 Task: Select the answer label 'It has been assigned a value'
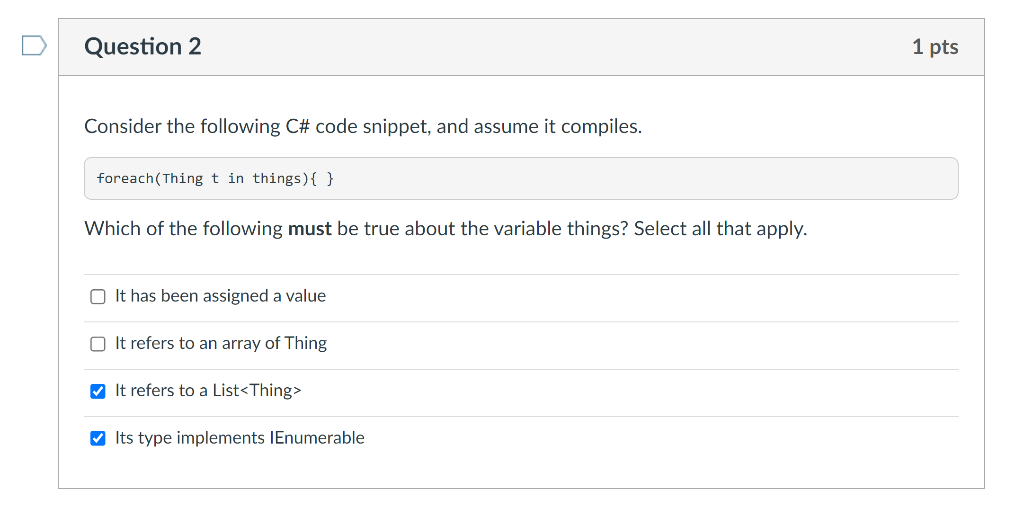(x=220, y=296)
